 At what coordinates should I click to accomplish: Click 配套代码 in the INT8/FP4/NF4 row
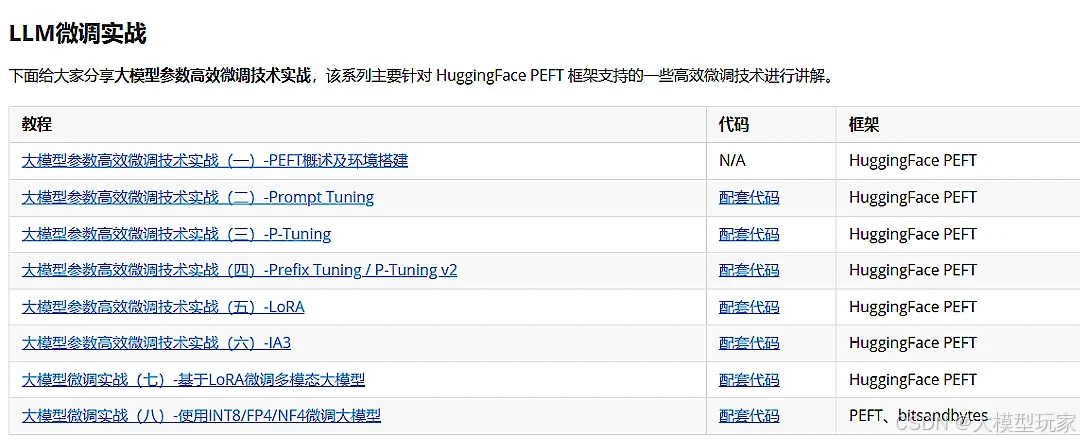point(749,415)
